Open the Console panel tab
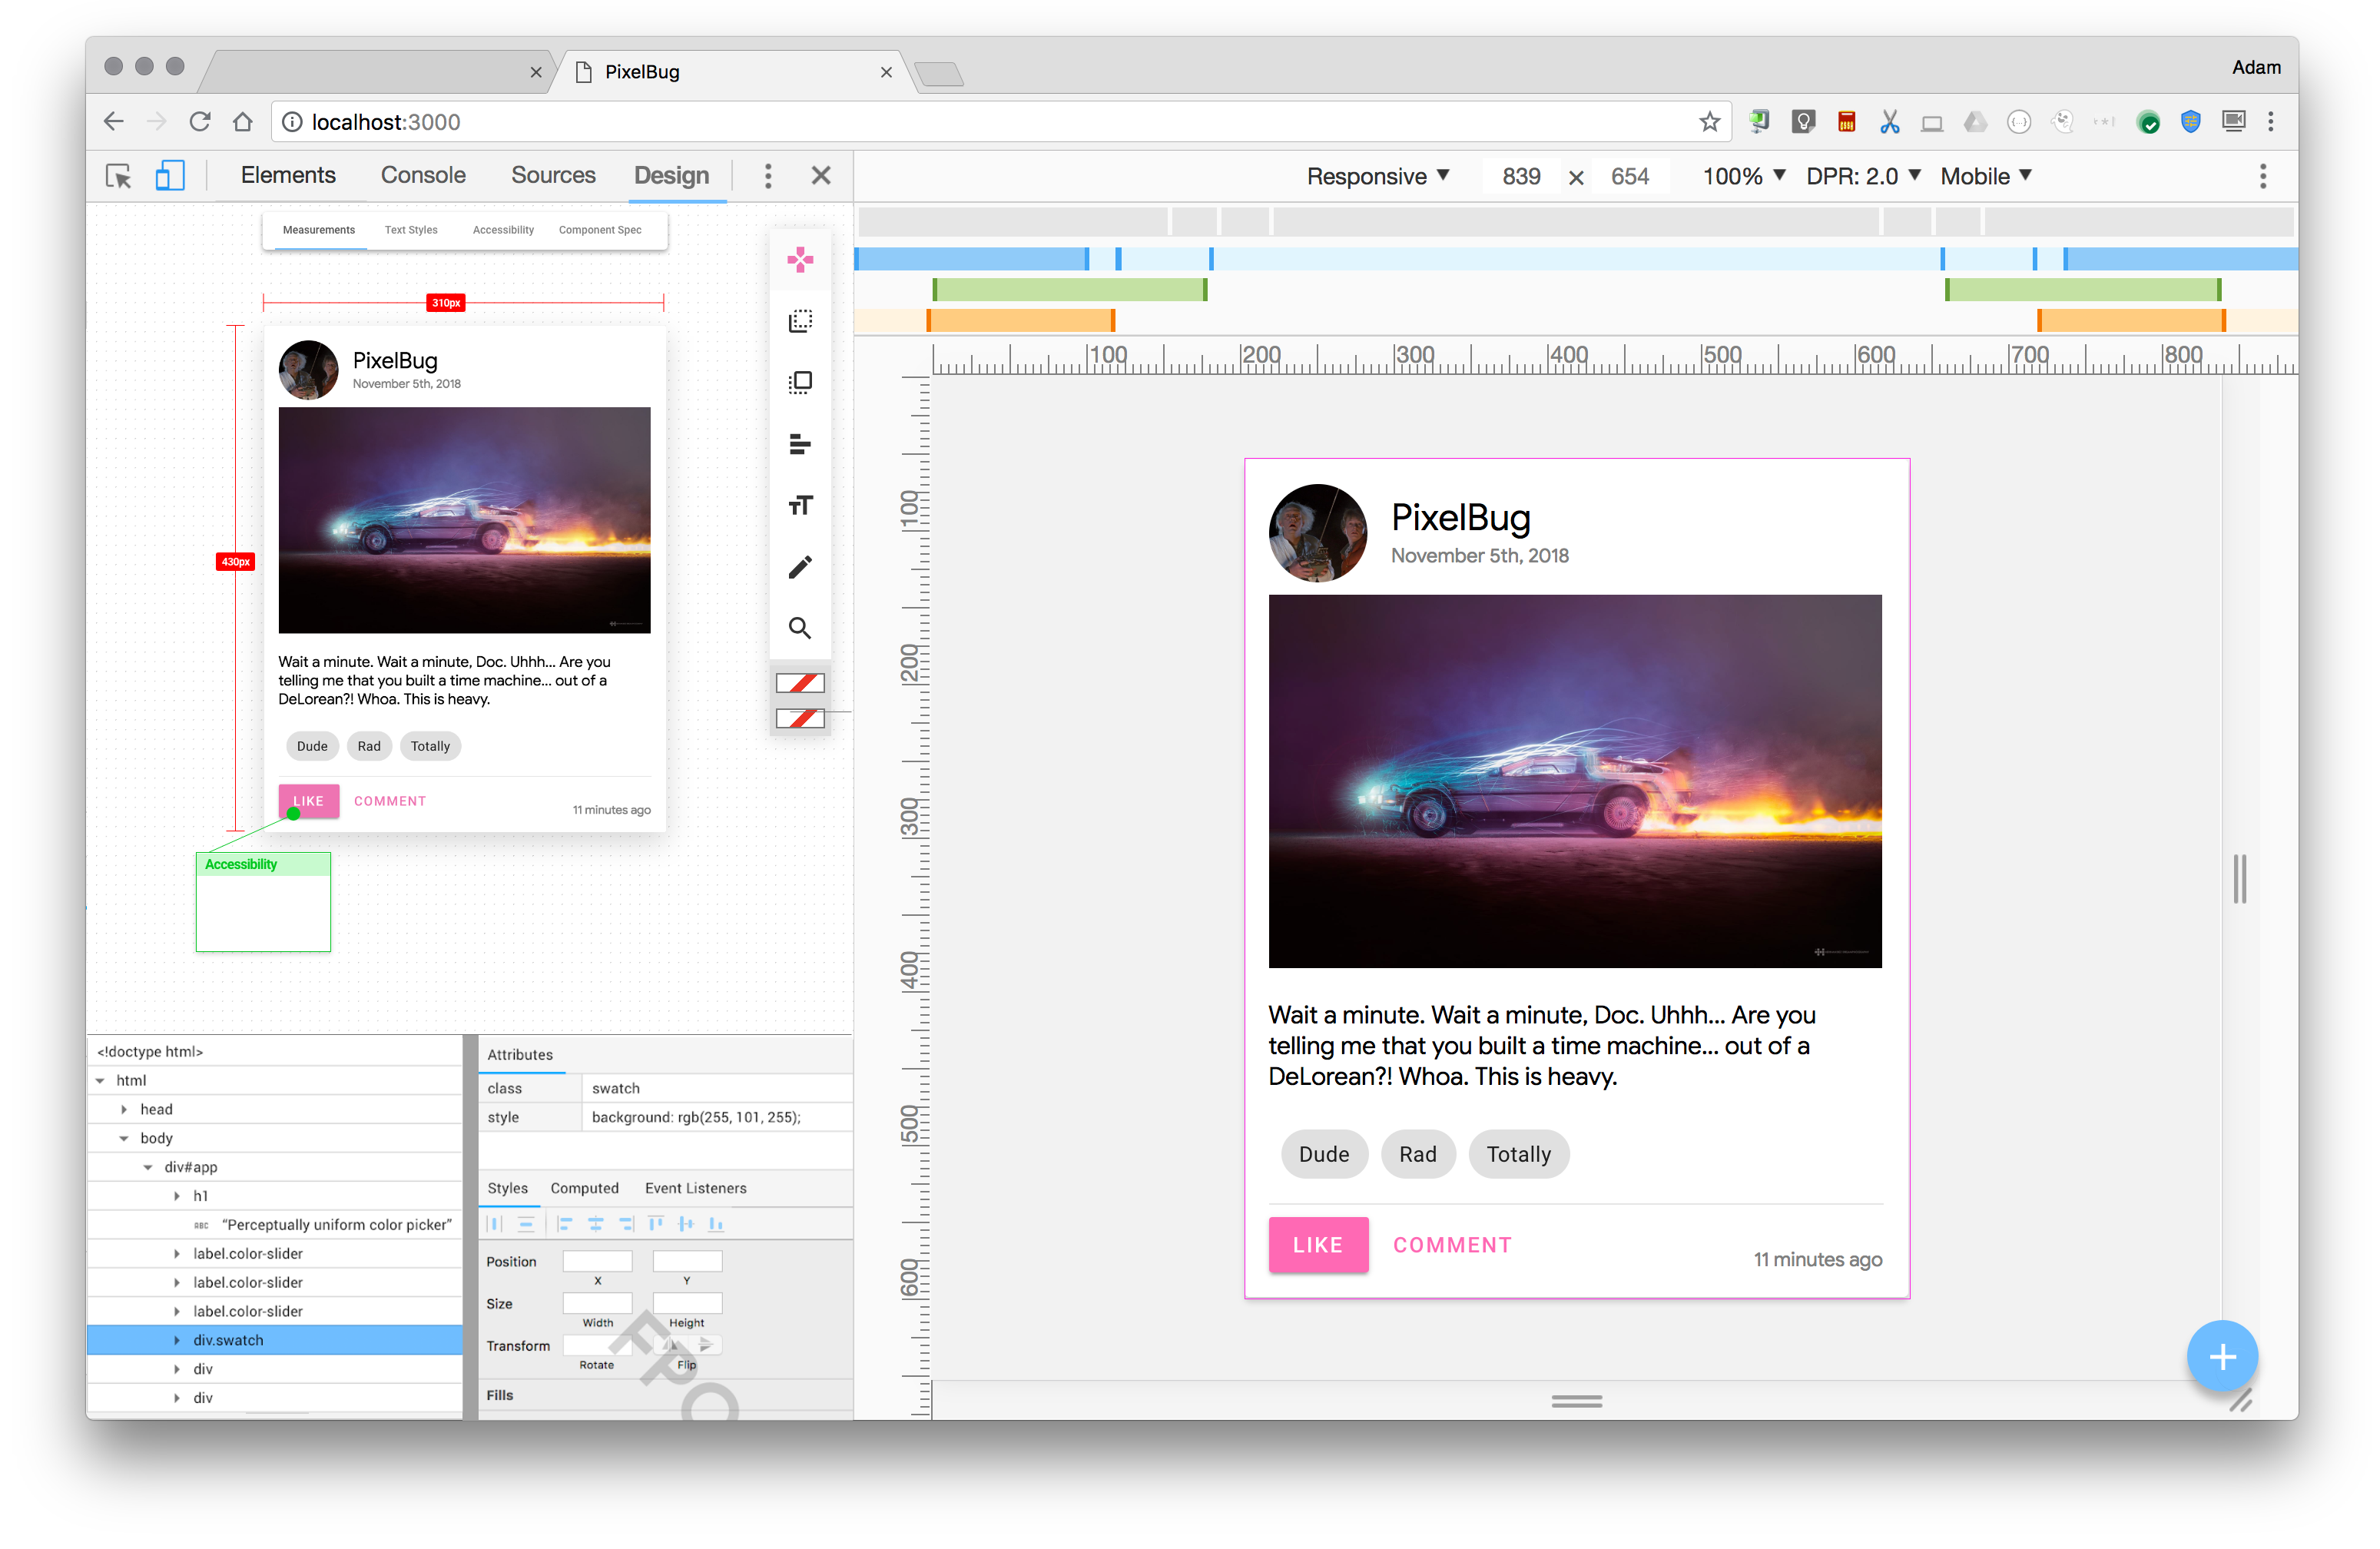Viewport: 2380px width, 1549px height. 423,175
